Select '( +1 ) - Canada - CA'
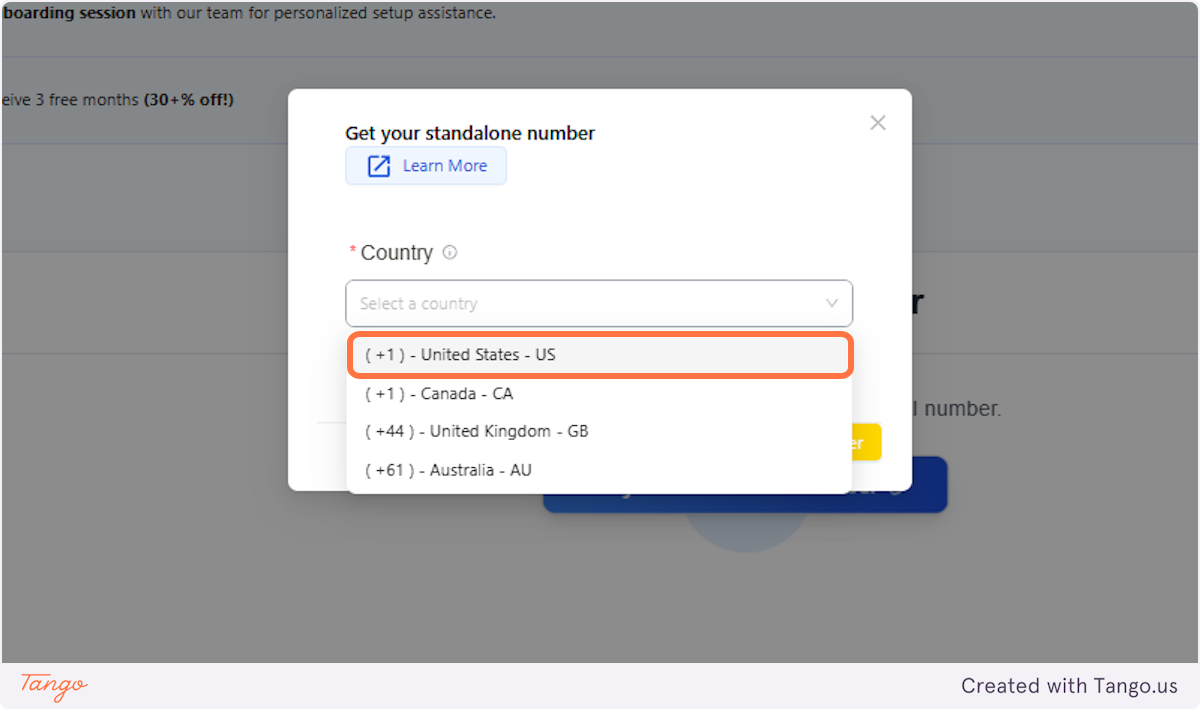Screen dimensions: 1200x709 [599, 393]
